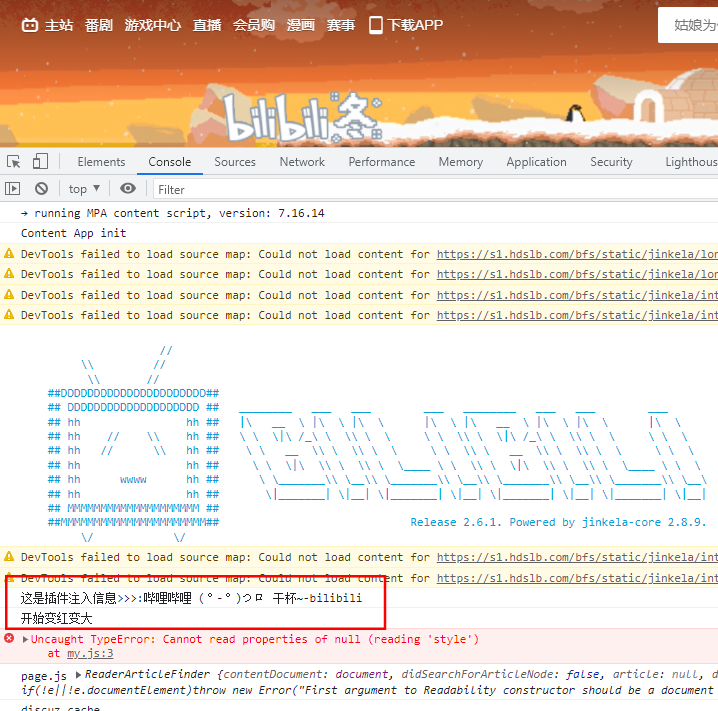Expand the ReaderArticleFinder object
Screen dimensions: 718x711
point(78,676)
